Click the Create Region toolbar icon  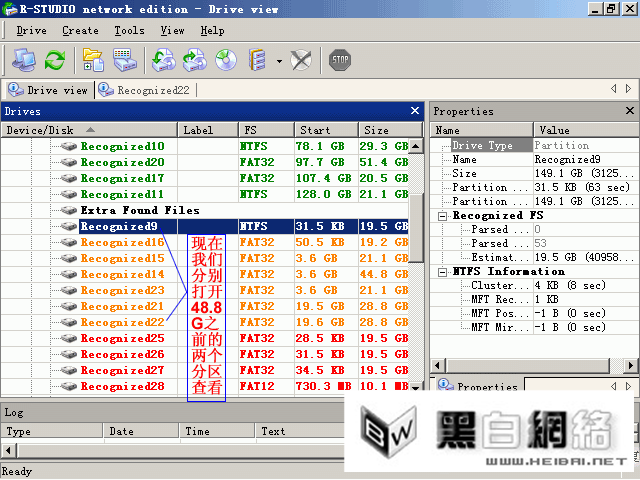[x=257, y=61]
